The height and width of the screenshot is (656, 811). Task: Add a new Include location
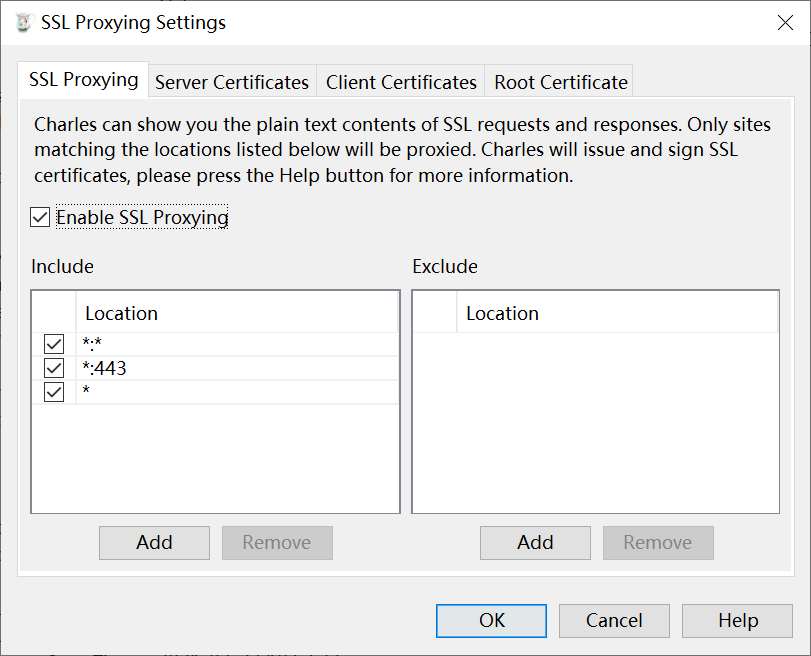pyautogui.click(x=154, y=543)
